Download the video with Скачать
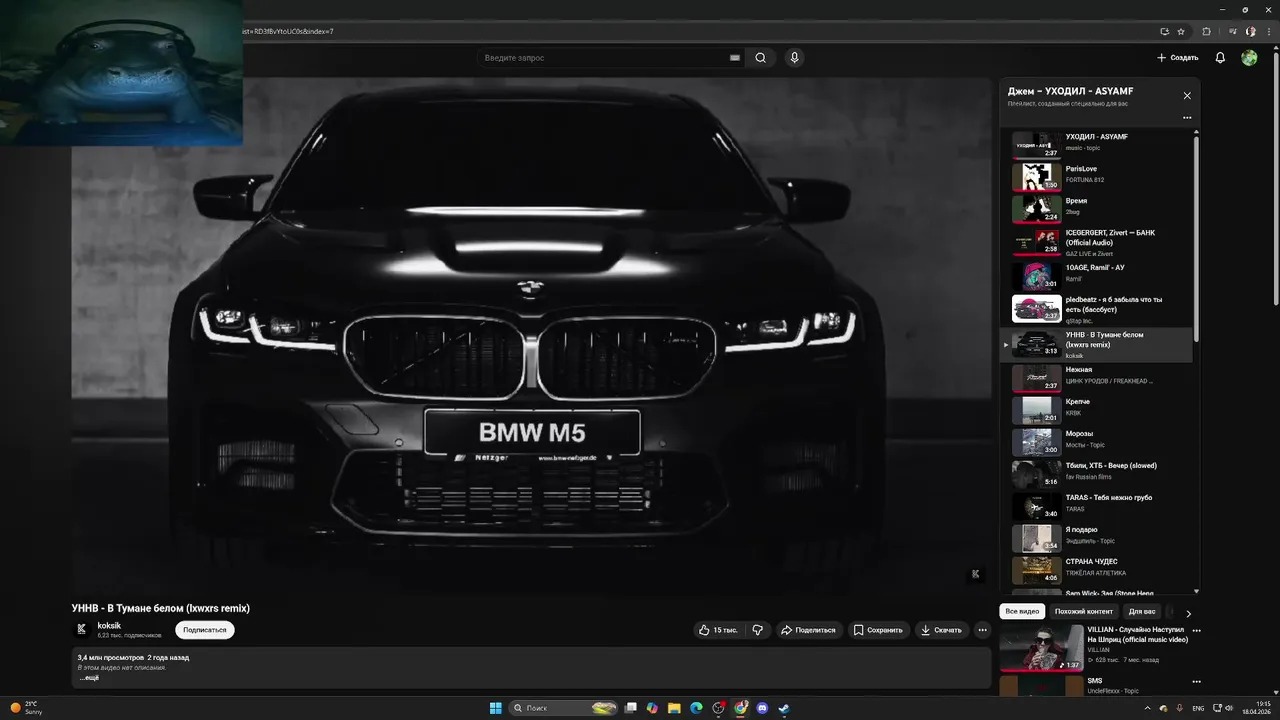The height and width of the screenshot is (720, 1280). tap(942, 630)
